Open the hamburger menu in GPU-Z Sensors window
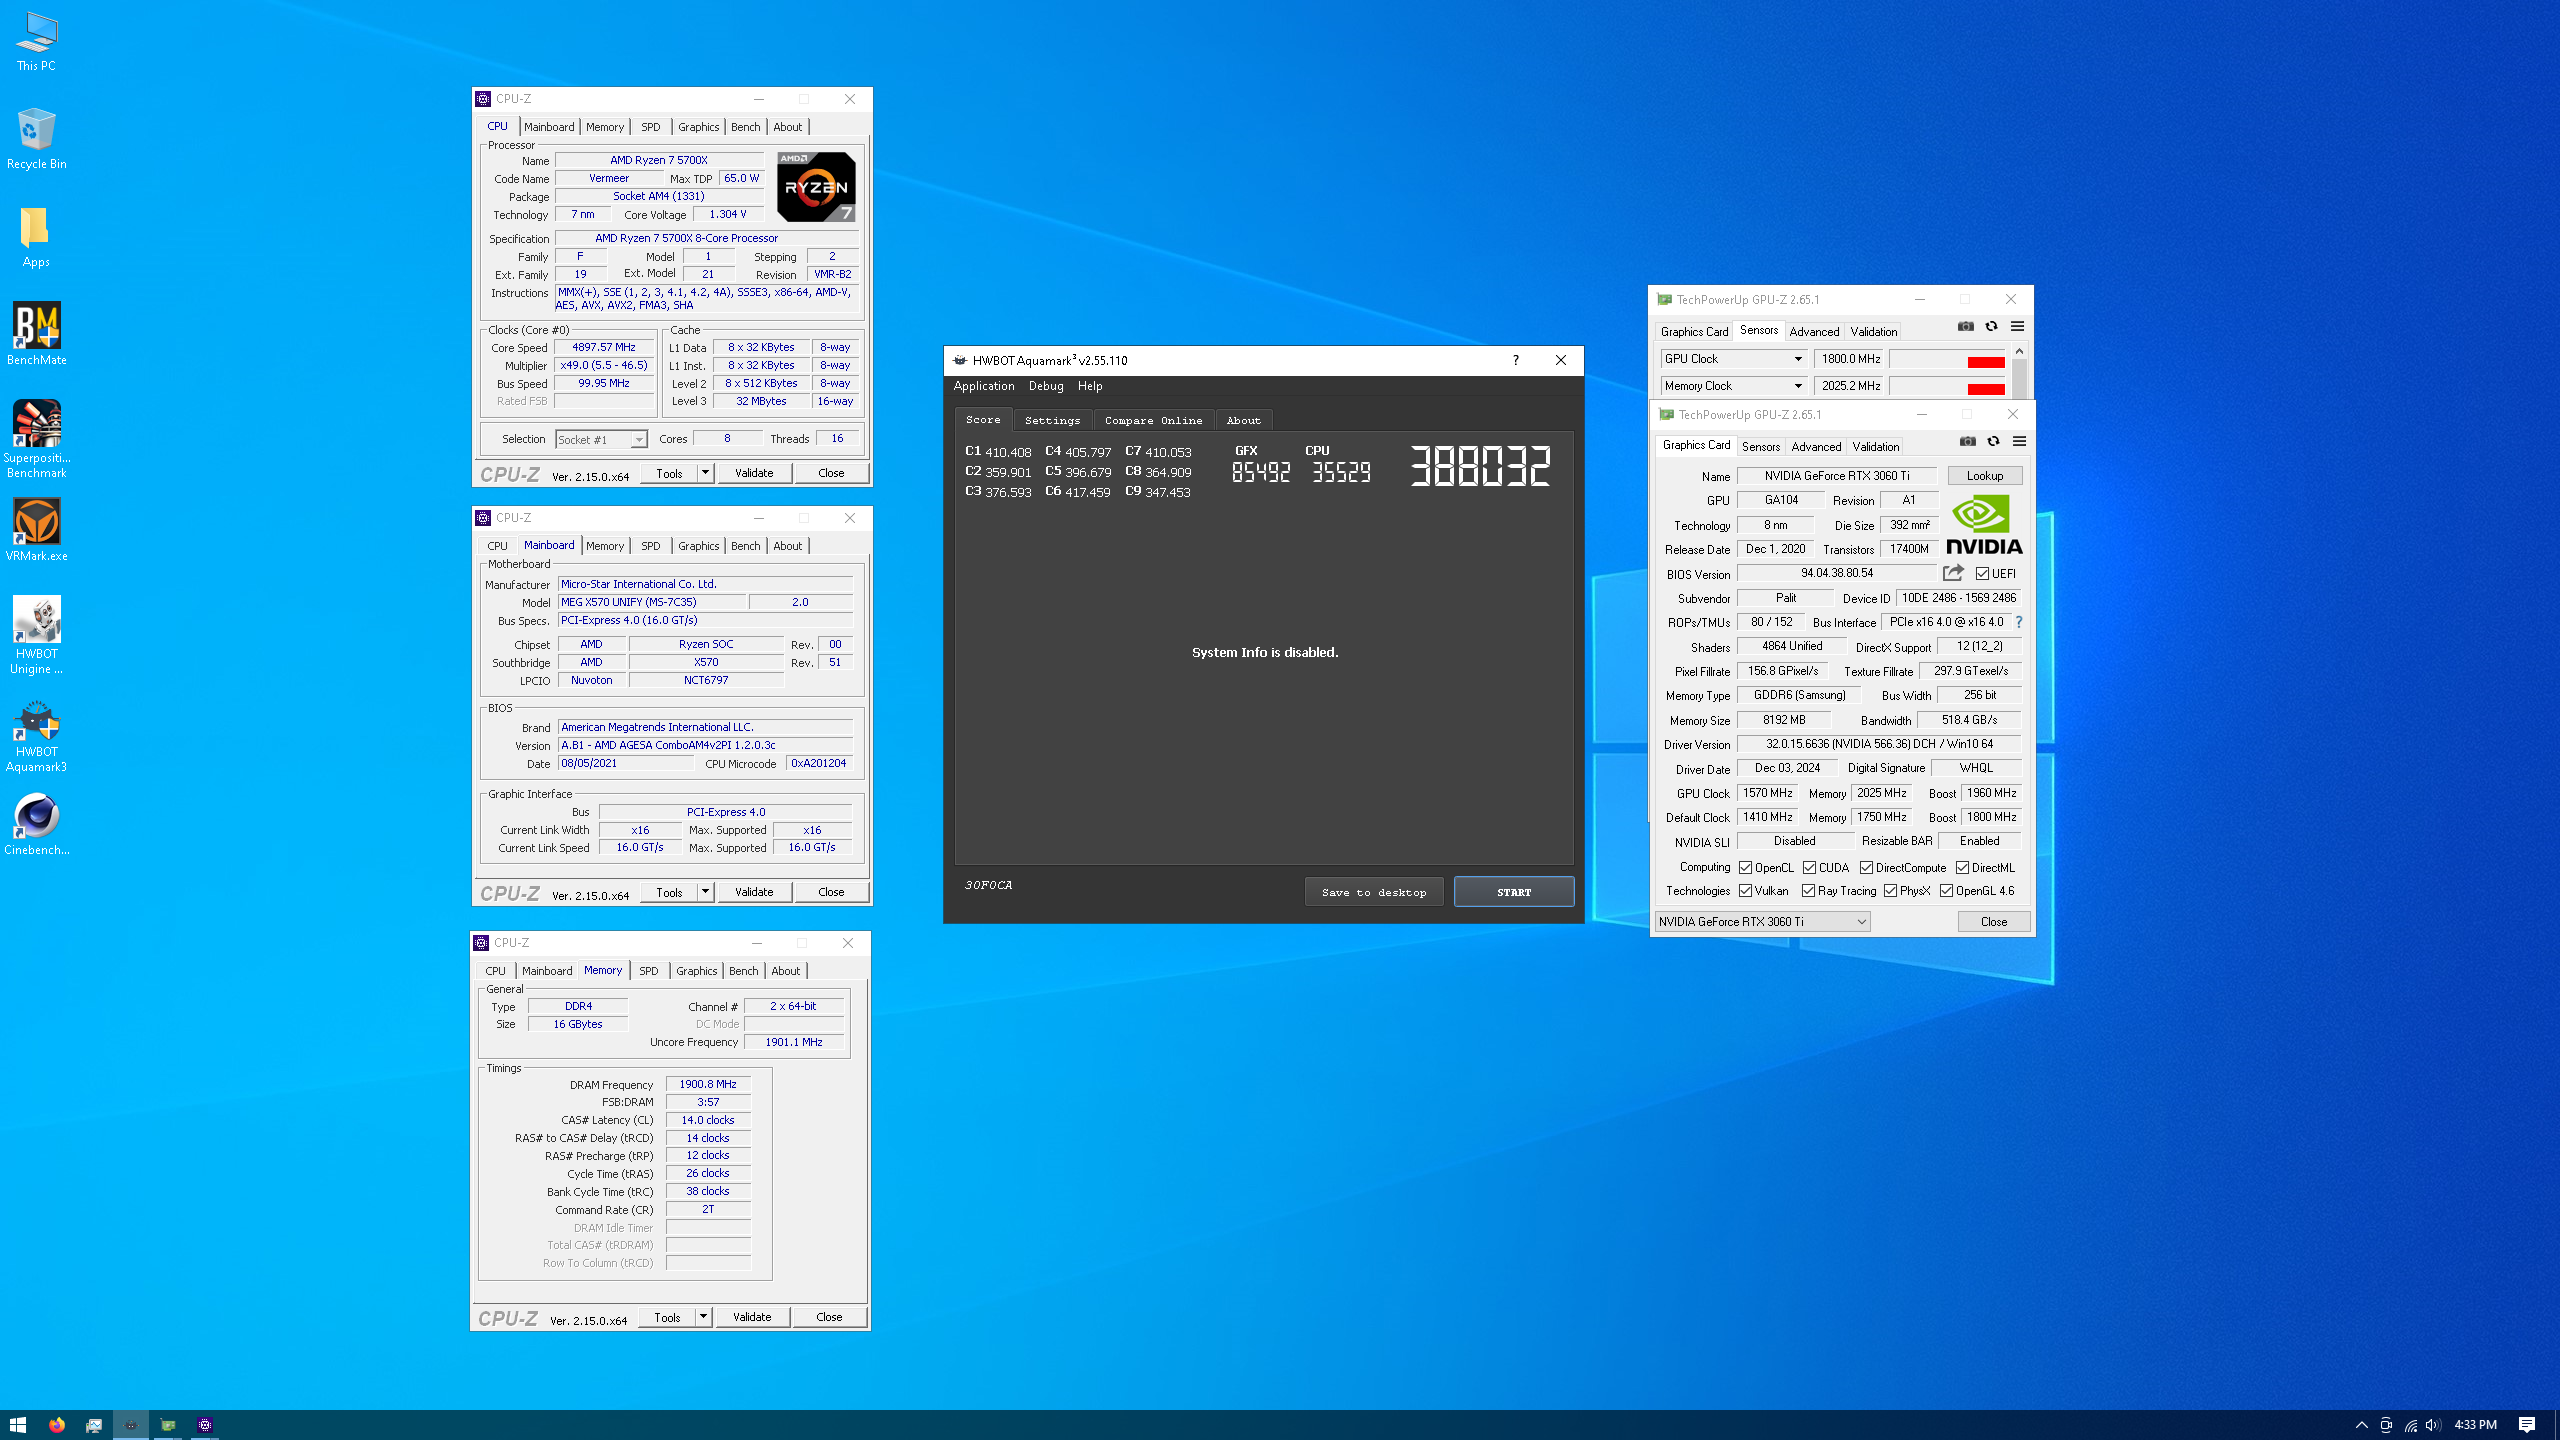The height and width of the screenshot is (1440, 2560). coord(2017,326)
